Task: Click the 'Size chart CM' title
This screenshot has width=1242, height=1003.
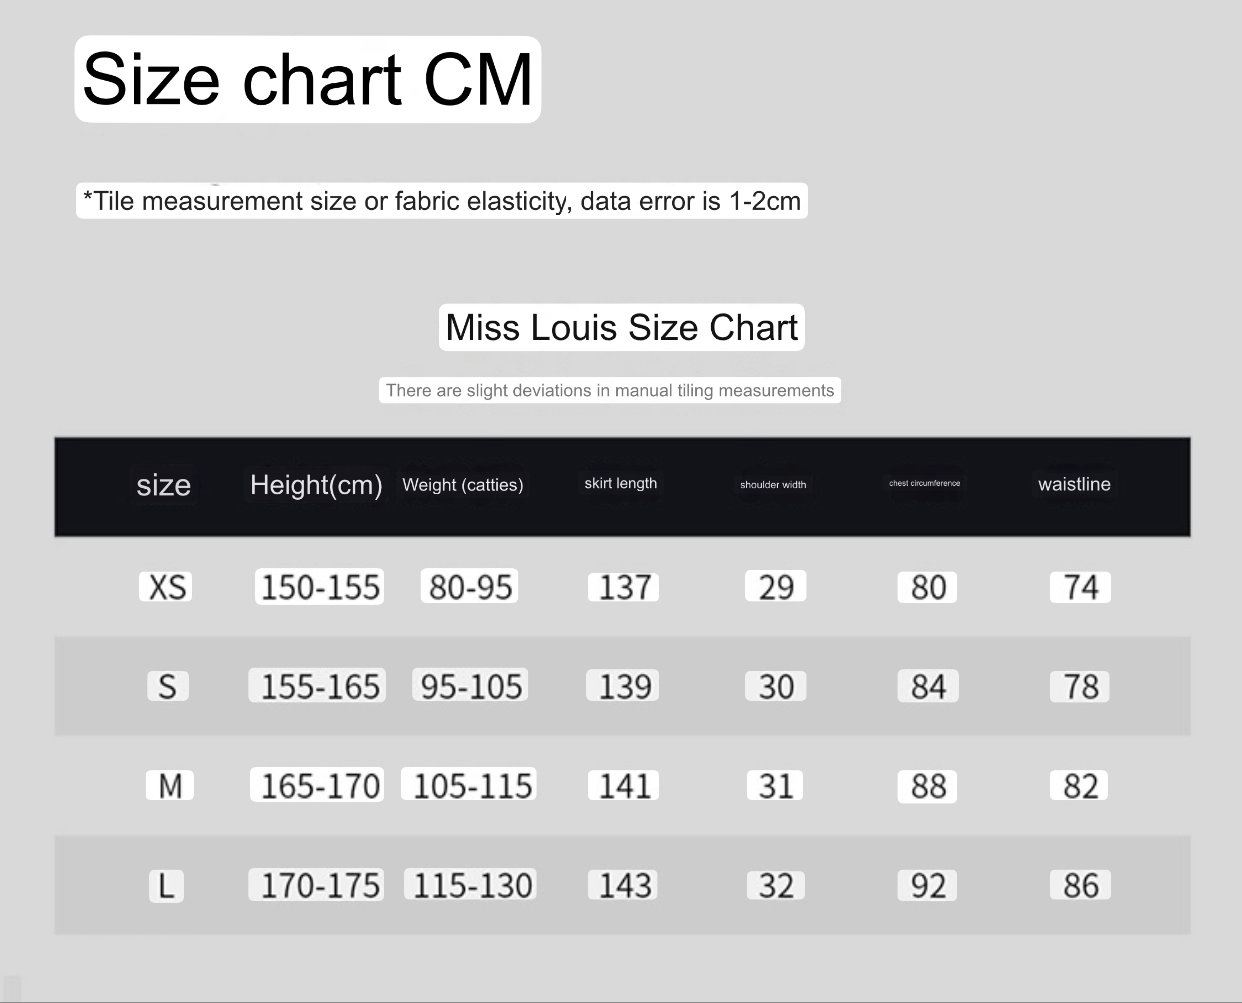Action: click(x=307, y=79)
